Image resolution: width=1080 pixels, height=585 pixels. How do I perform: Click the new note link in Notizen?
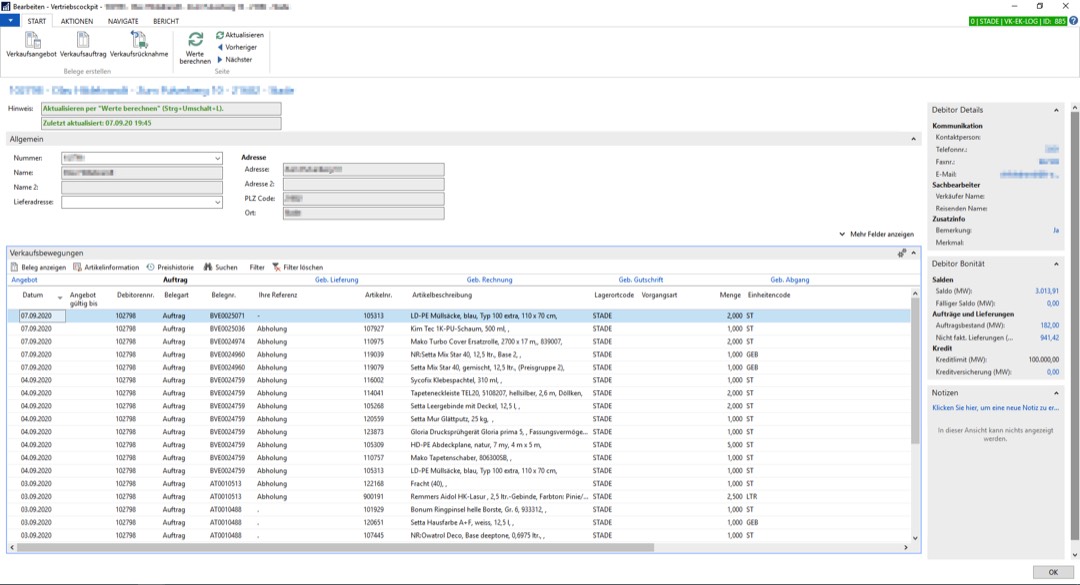pos(994,408)
